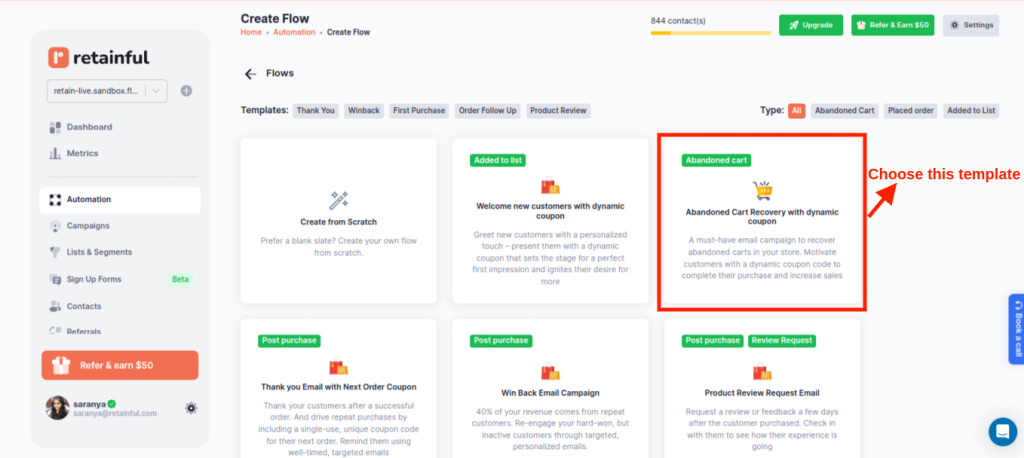Click the rocket icon in Upgrade button
1024x458 pixels.
tap(793, 25)
